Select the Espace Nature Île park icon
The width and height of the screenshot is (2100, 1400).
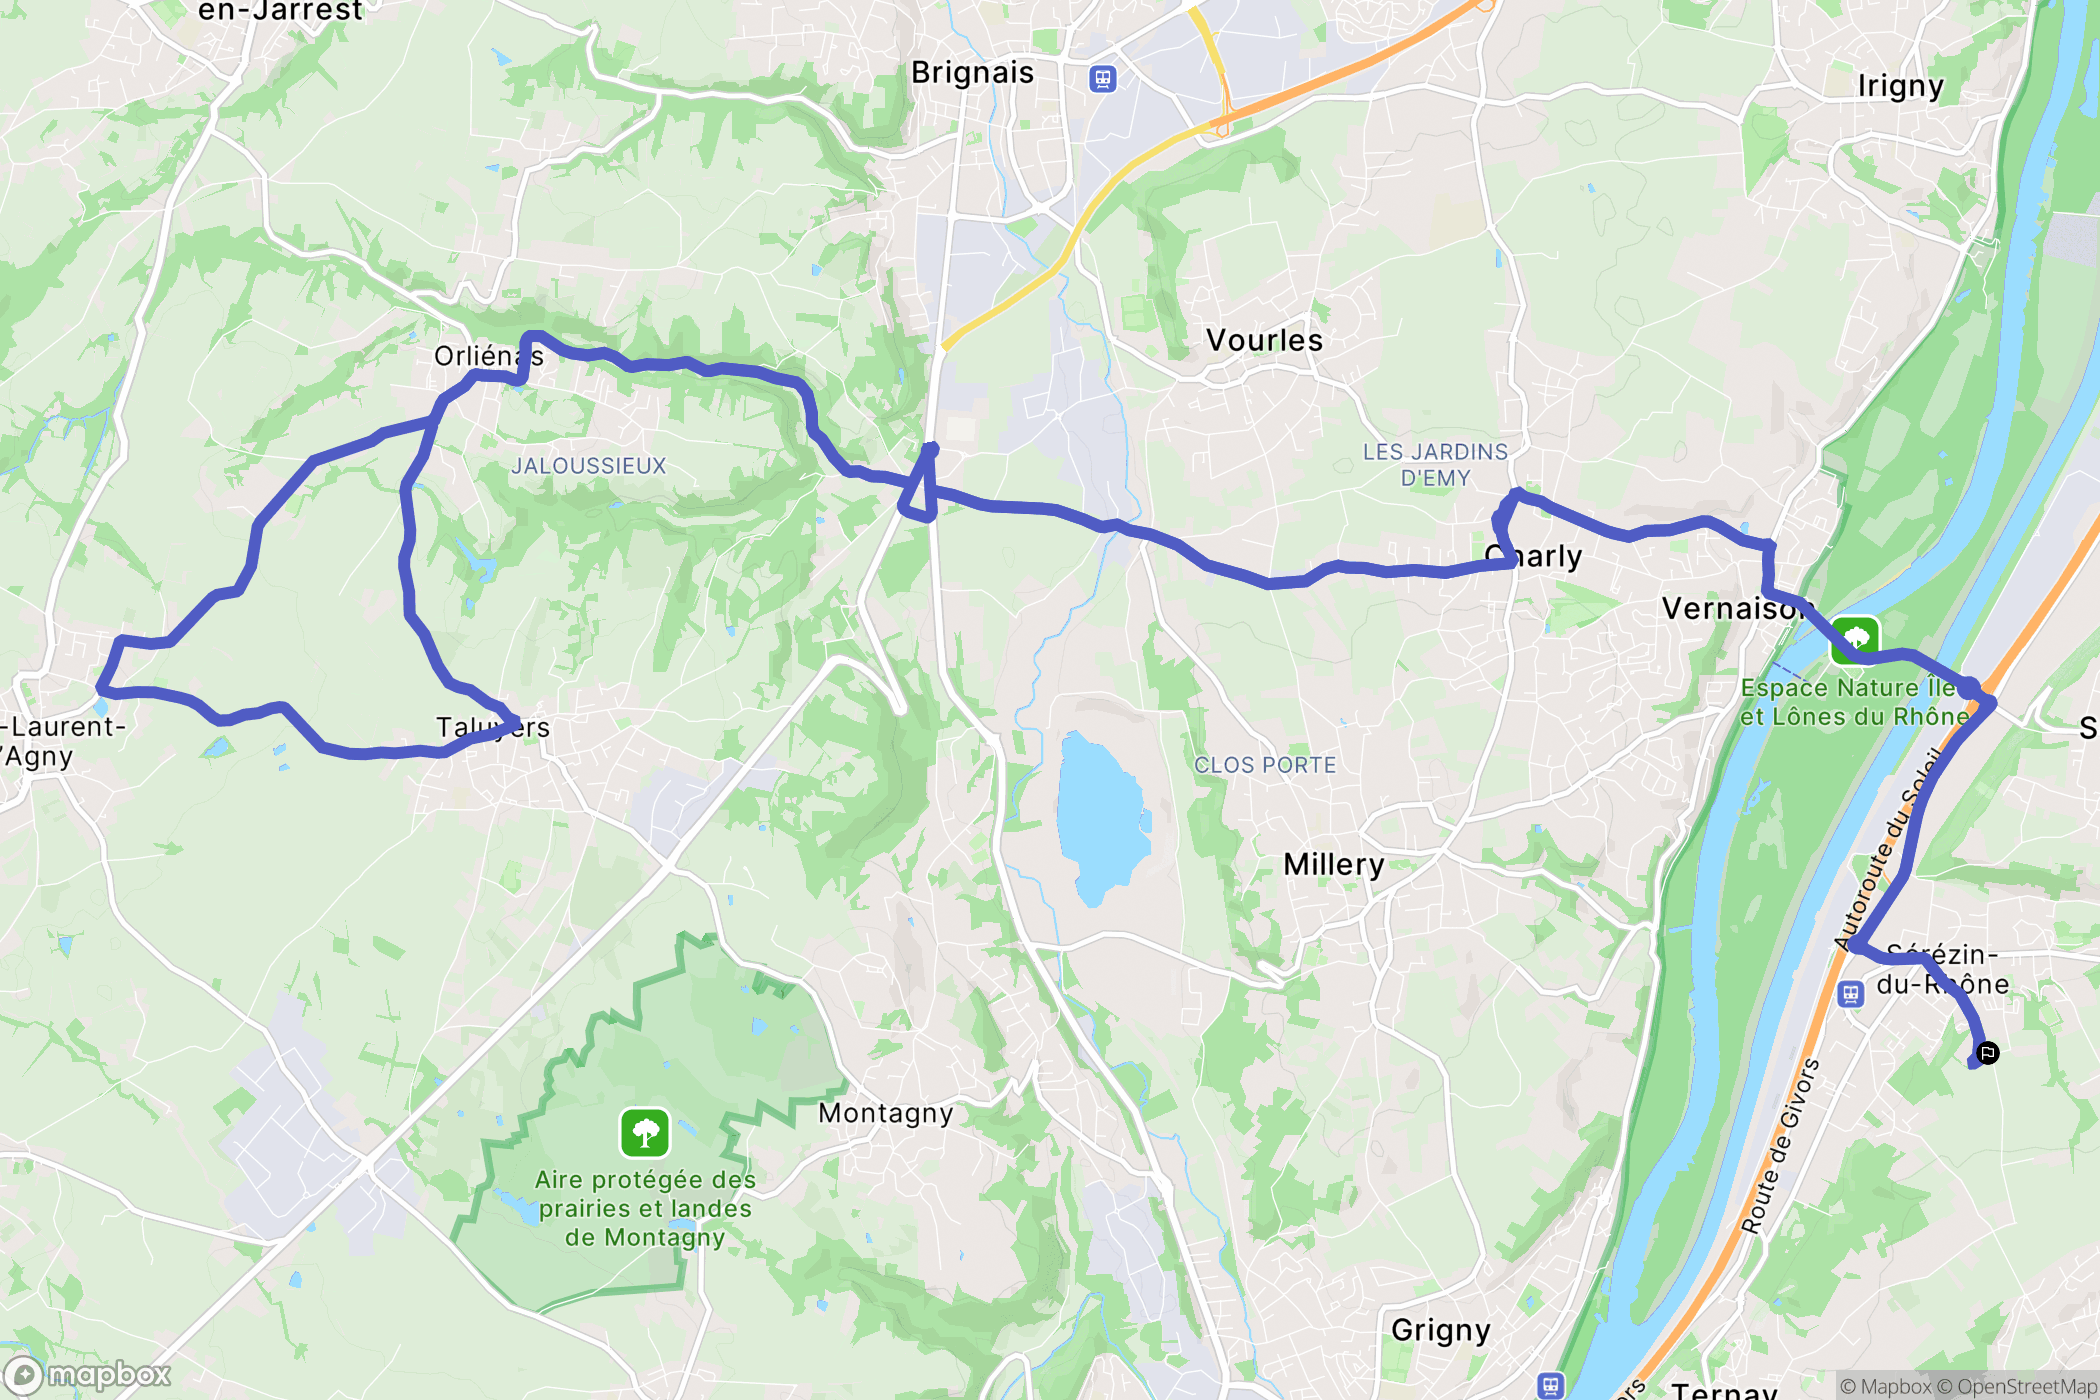coord(1855,640)
